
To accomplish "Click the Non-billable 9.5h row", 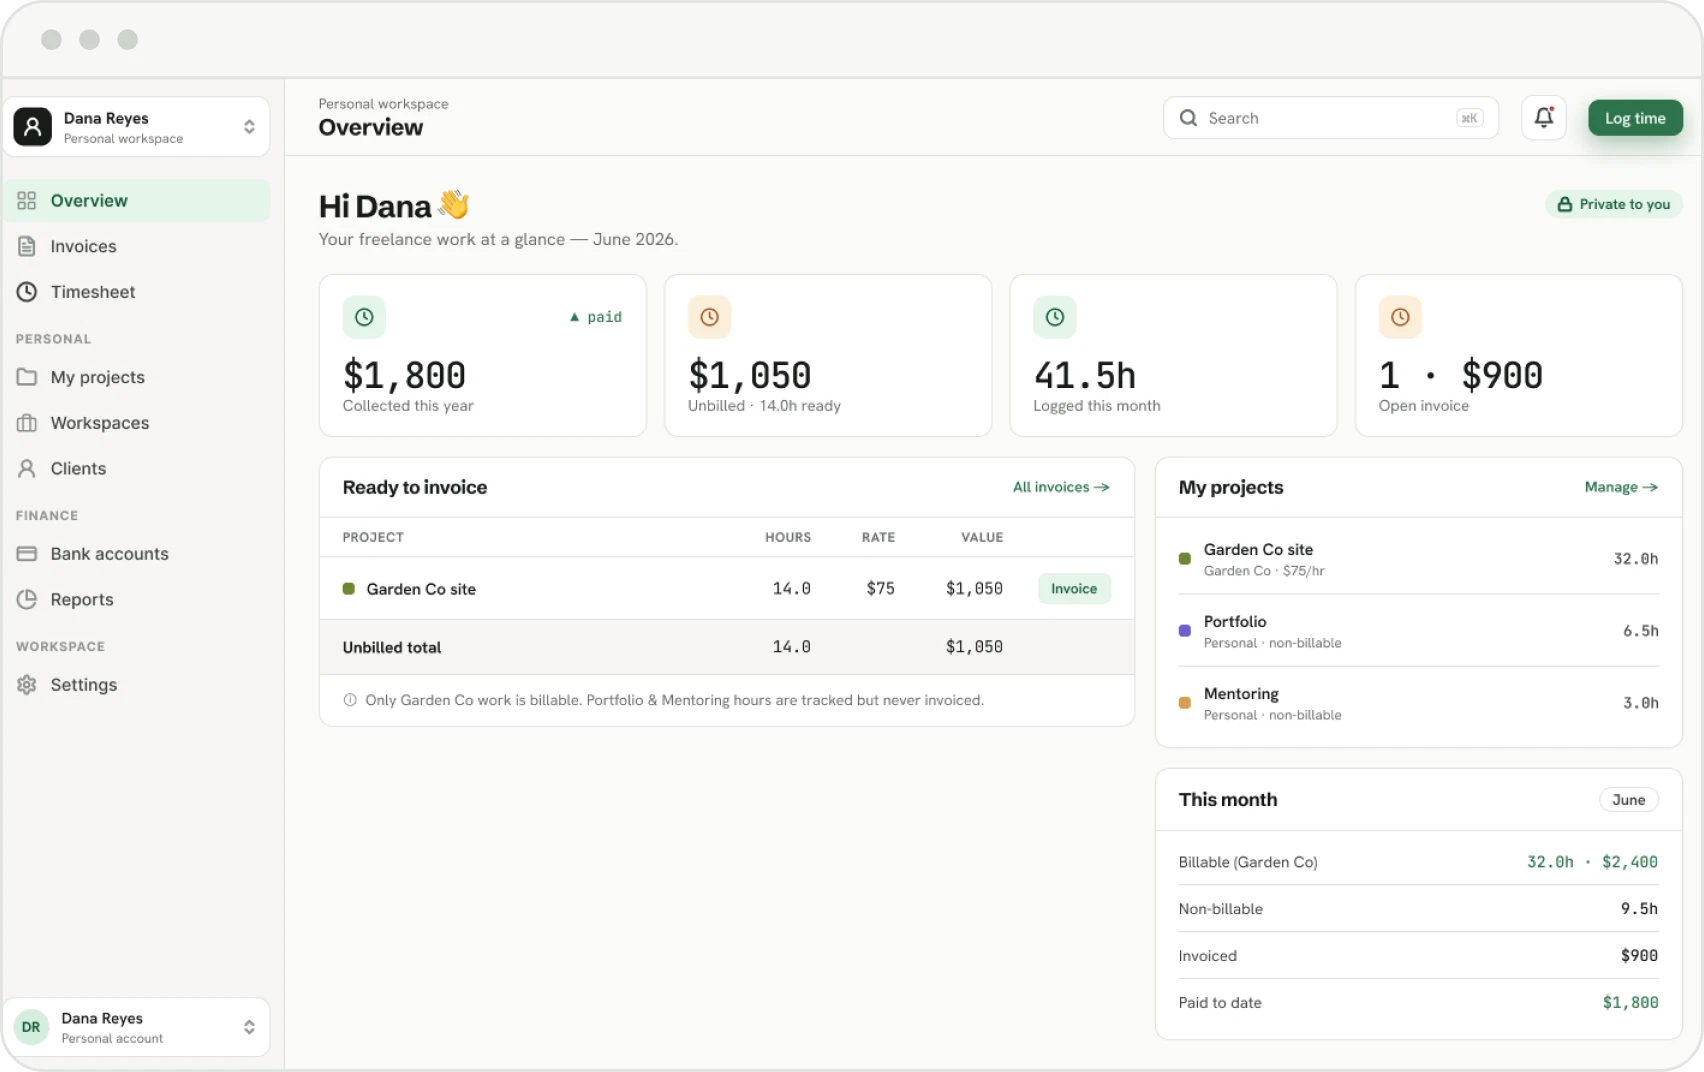I will coord(1419,909).
